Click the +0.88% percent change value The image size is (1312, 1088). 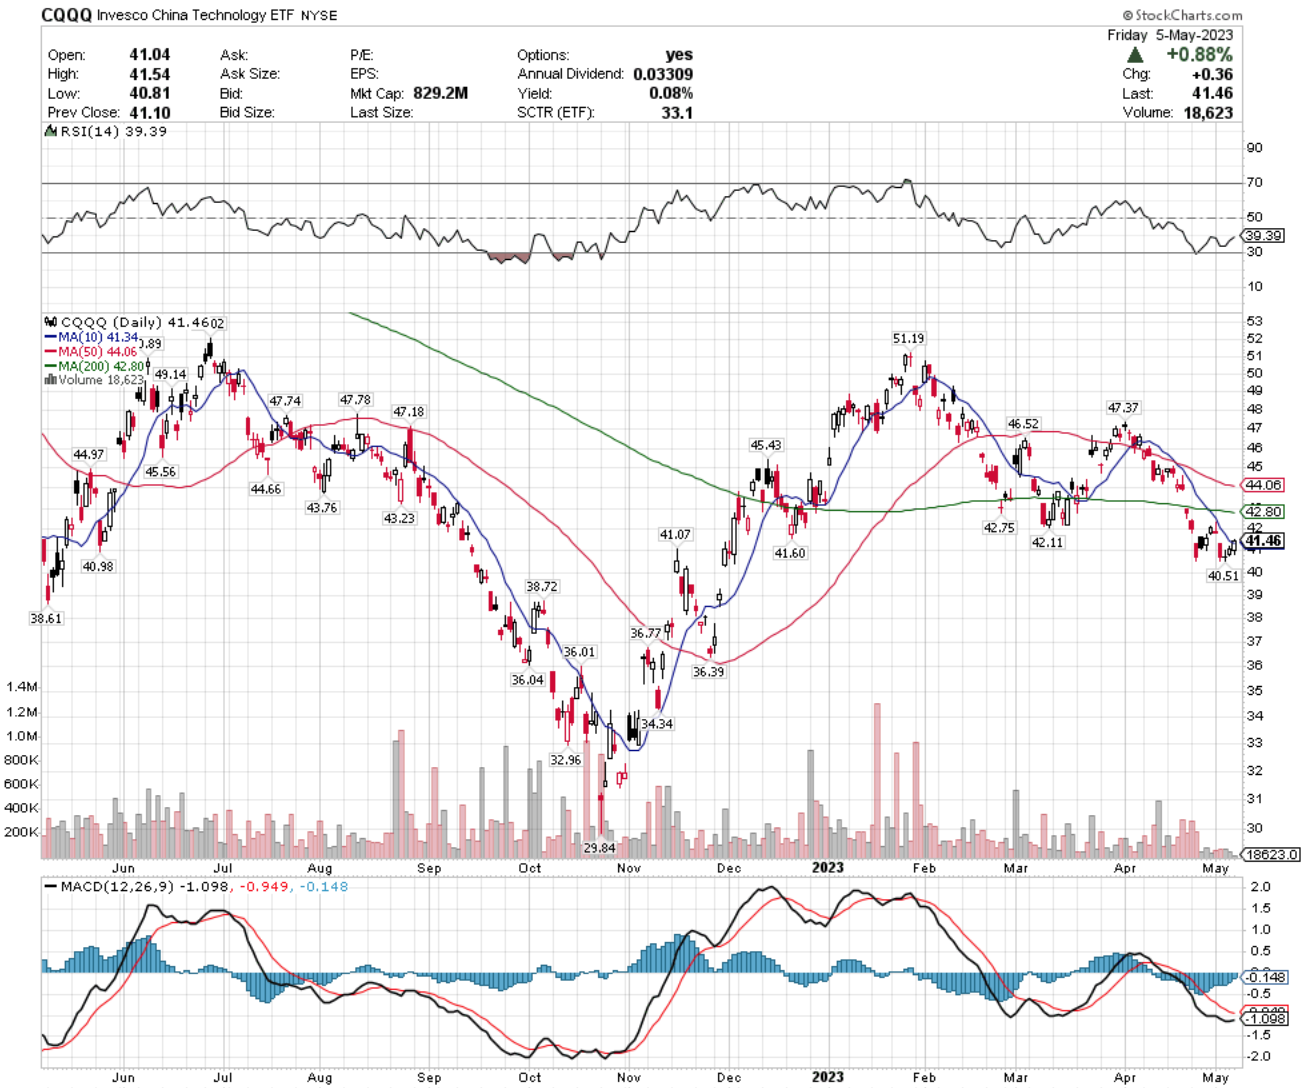pos(1199,55)
